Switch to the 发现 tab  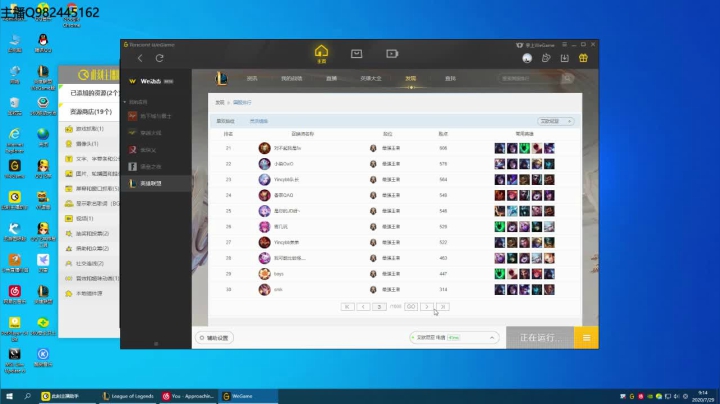click(x=411, y=79)
